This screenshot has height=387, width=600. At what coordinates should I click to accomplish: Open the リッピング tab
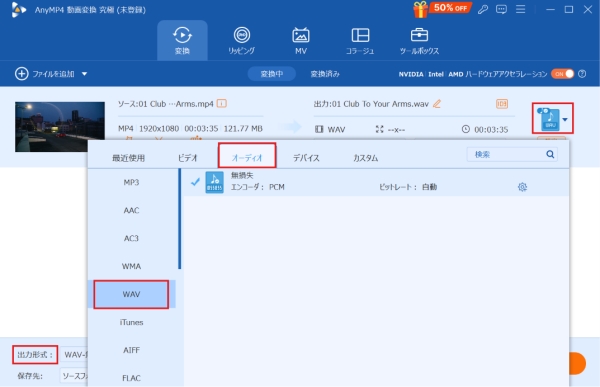241,41
